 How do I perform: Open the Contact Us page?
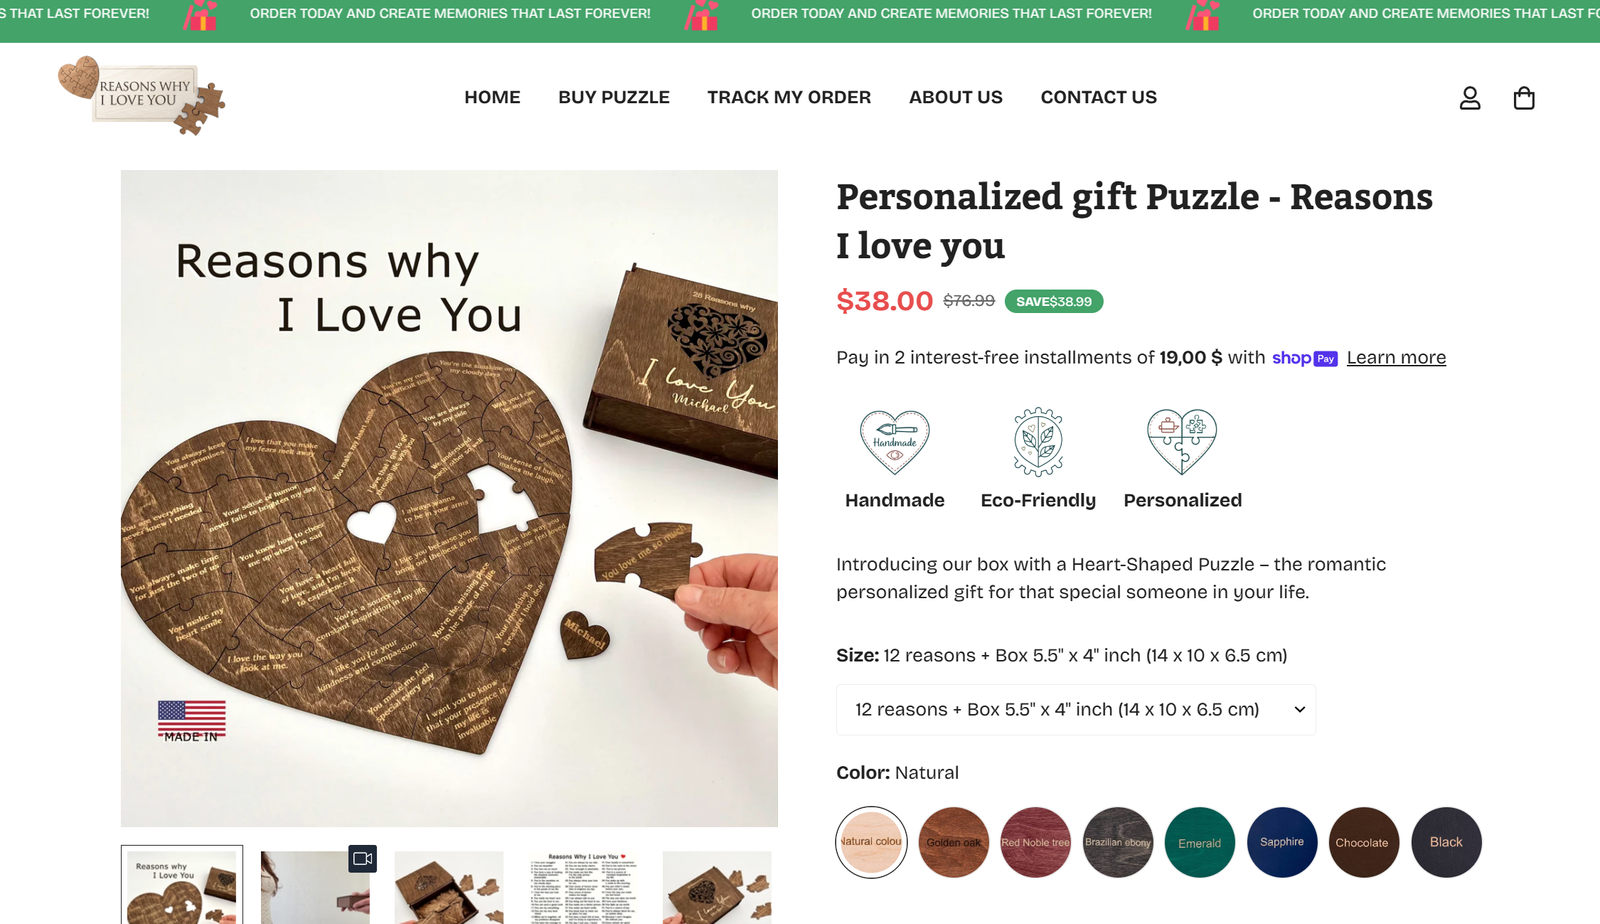[1098, 97]
